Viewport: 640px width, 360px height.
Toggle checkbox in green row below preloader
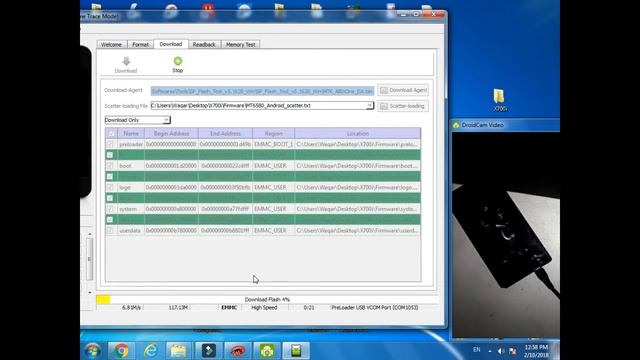click(x=110, y=155)
